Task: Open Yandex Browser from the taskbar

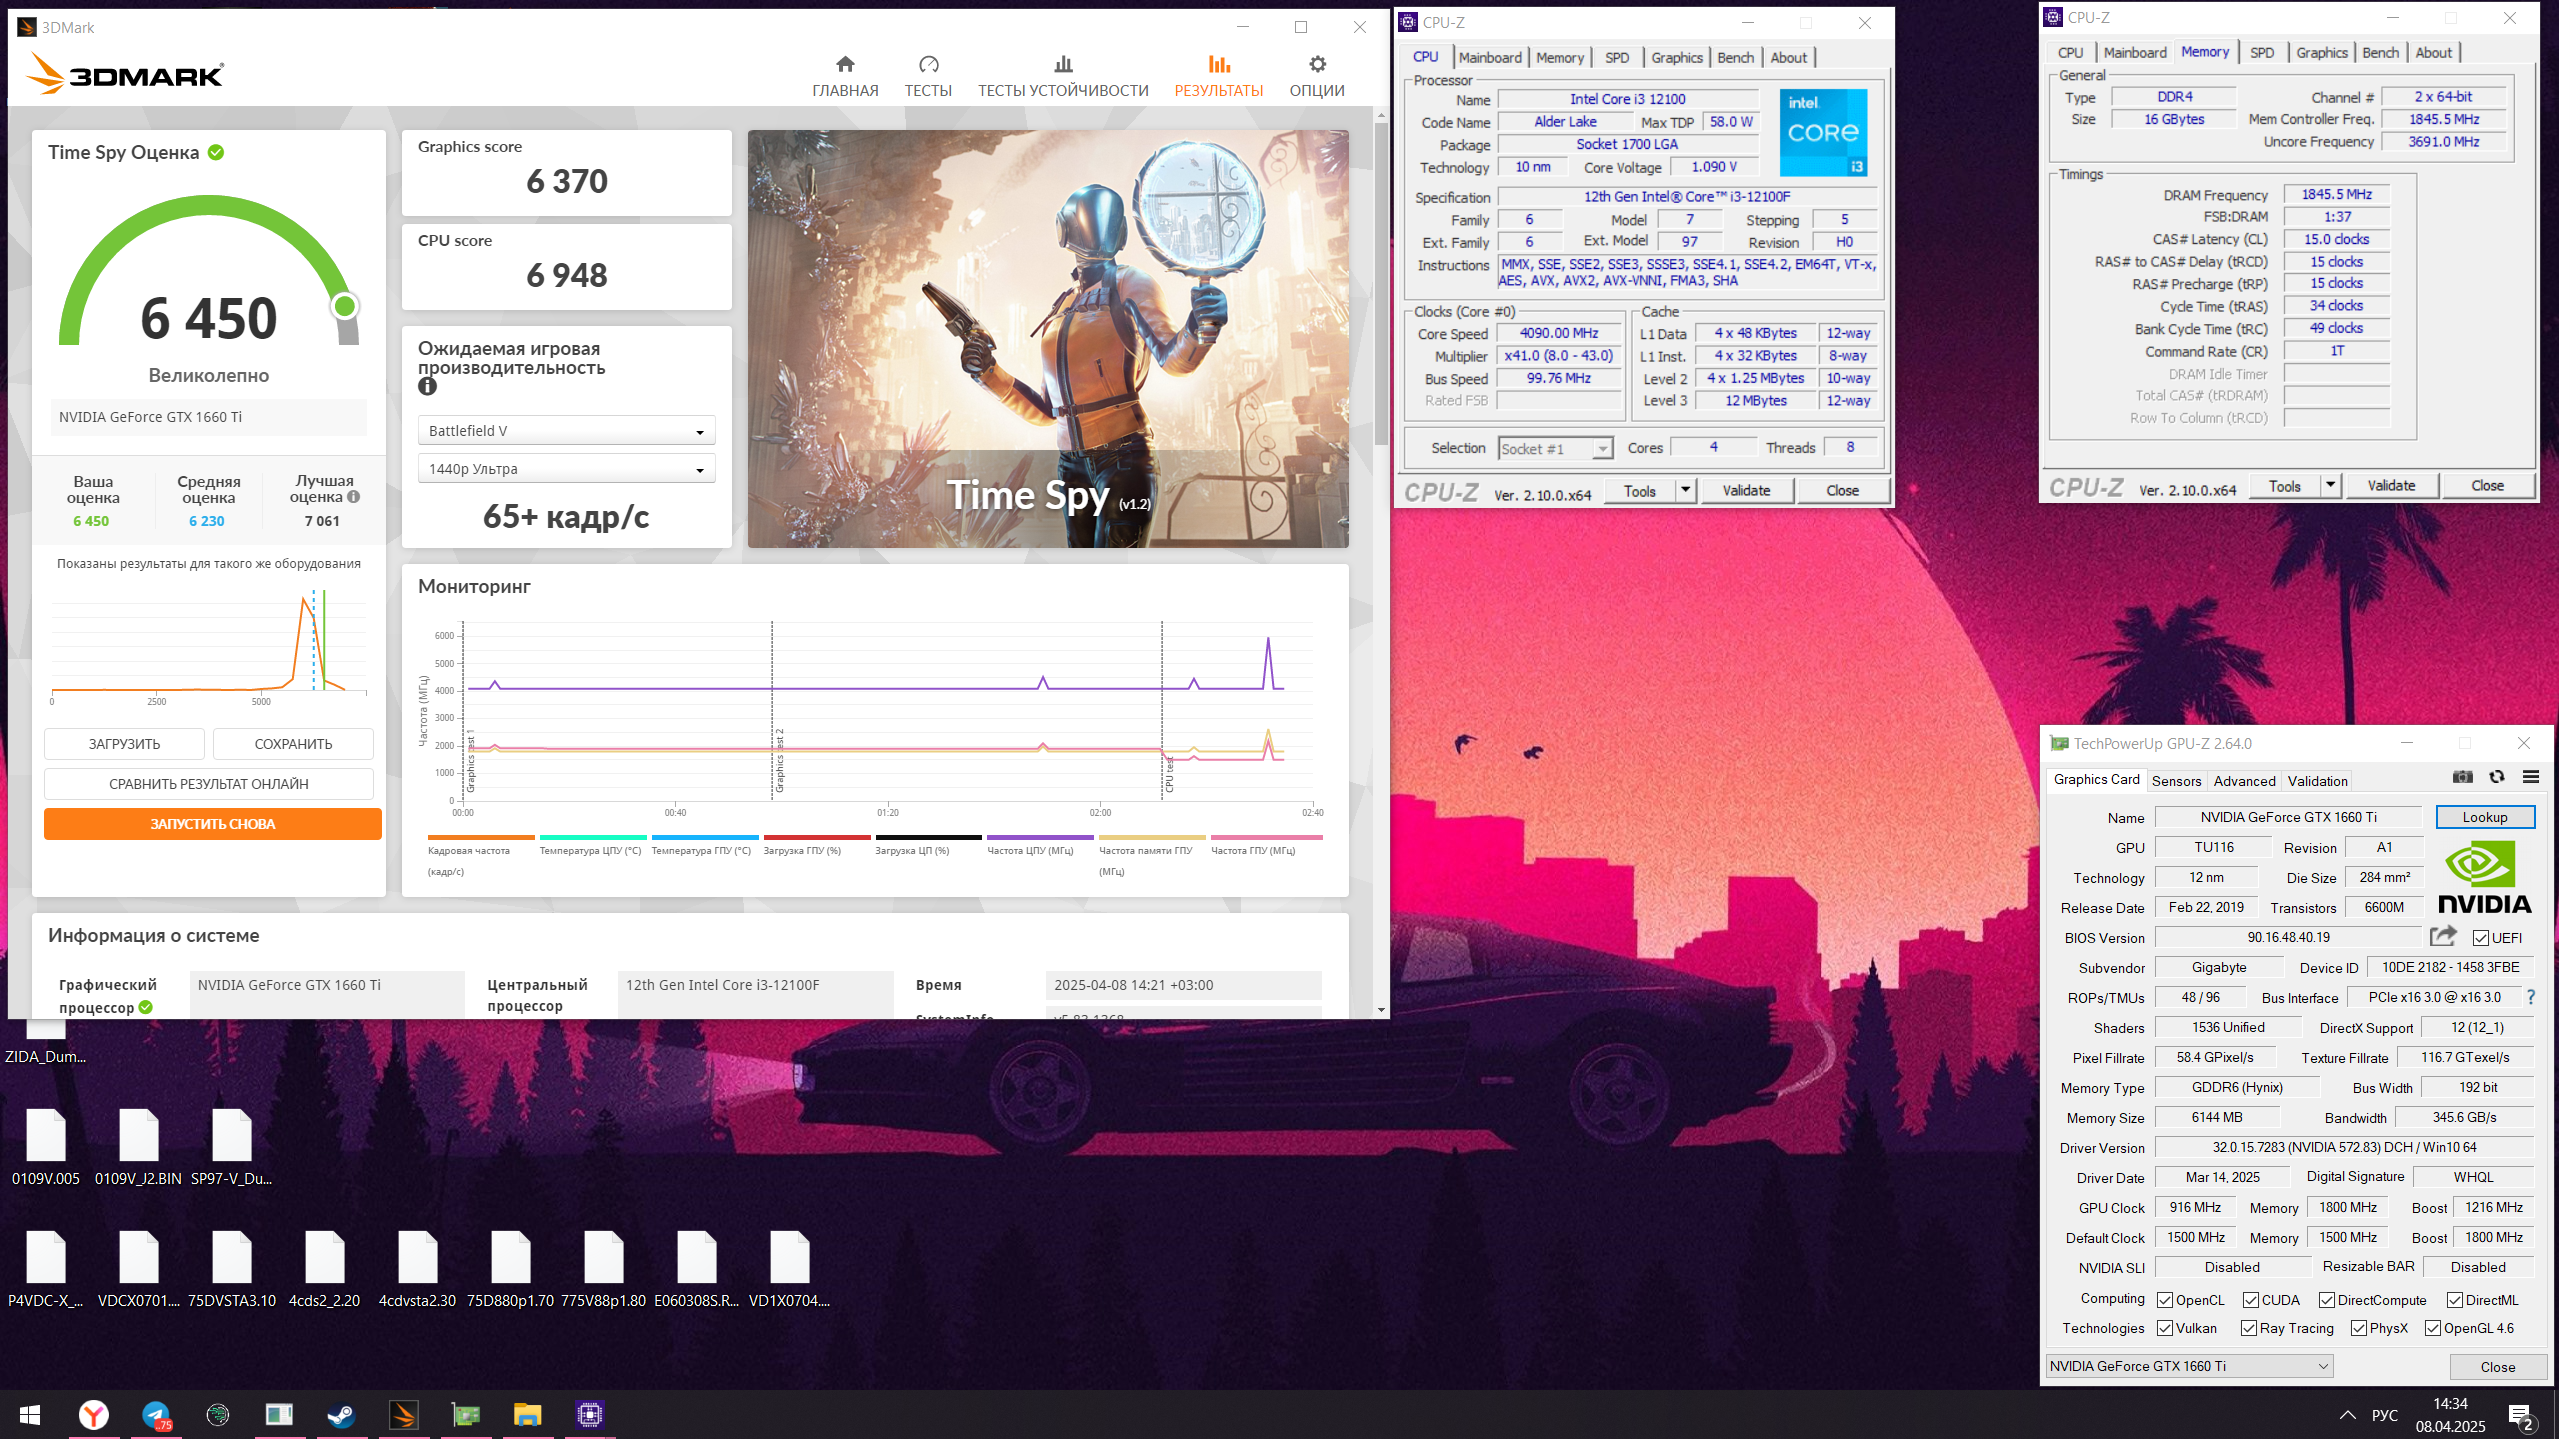Action: 94,1415
